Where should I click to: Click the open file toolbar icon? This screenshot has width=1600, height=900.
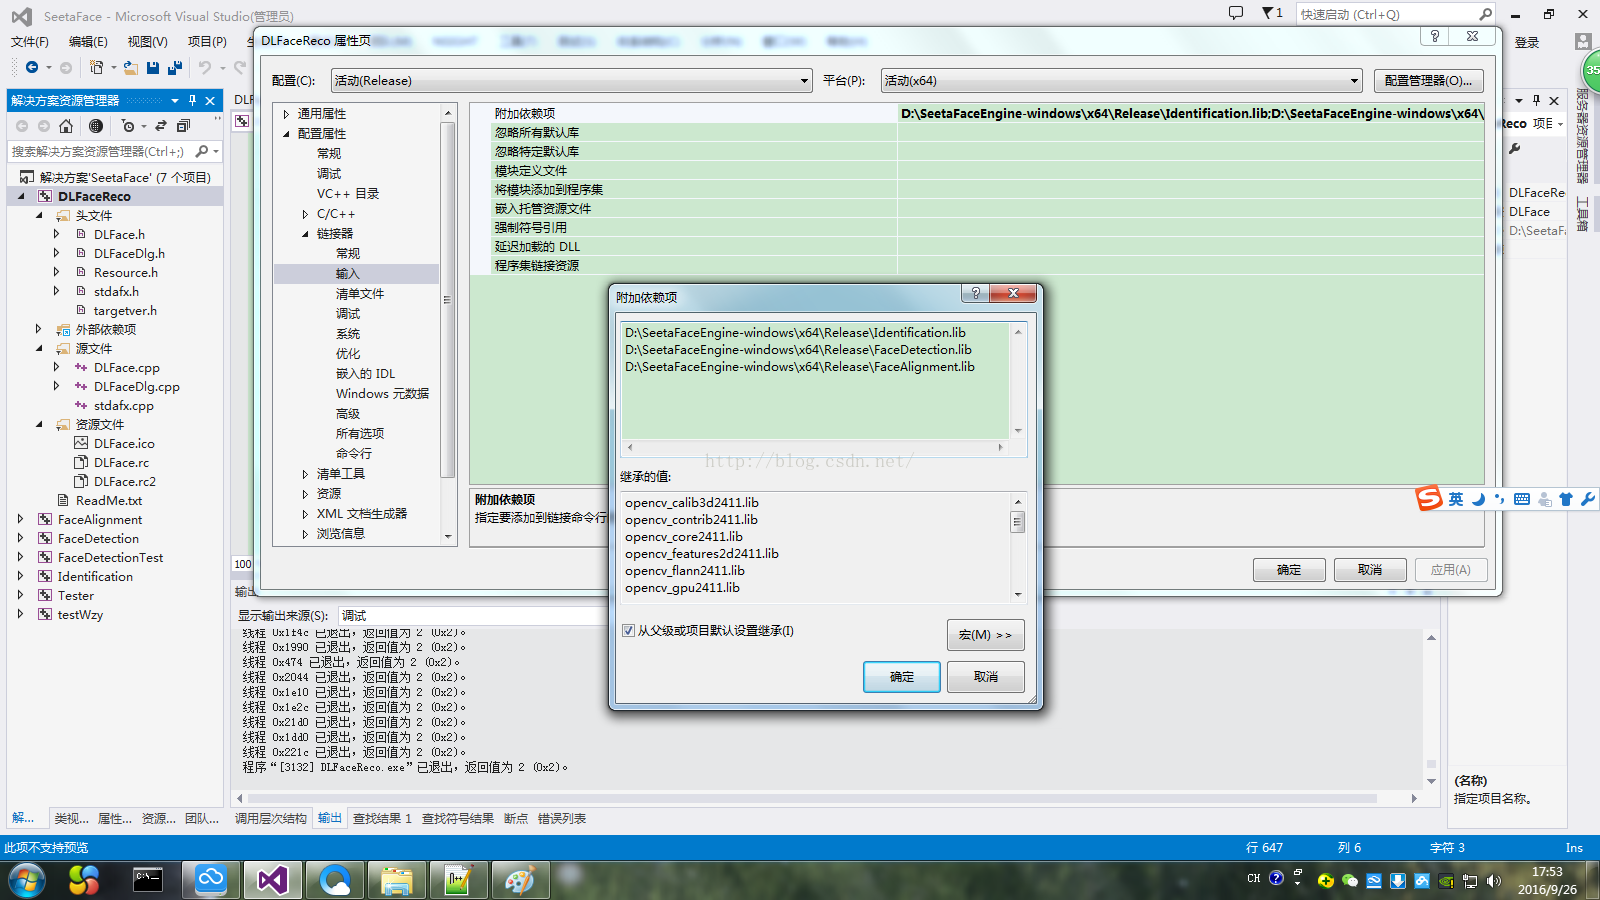point(131,67)
